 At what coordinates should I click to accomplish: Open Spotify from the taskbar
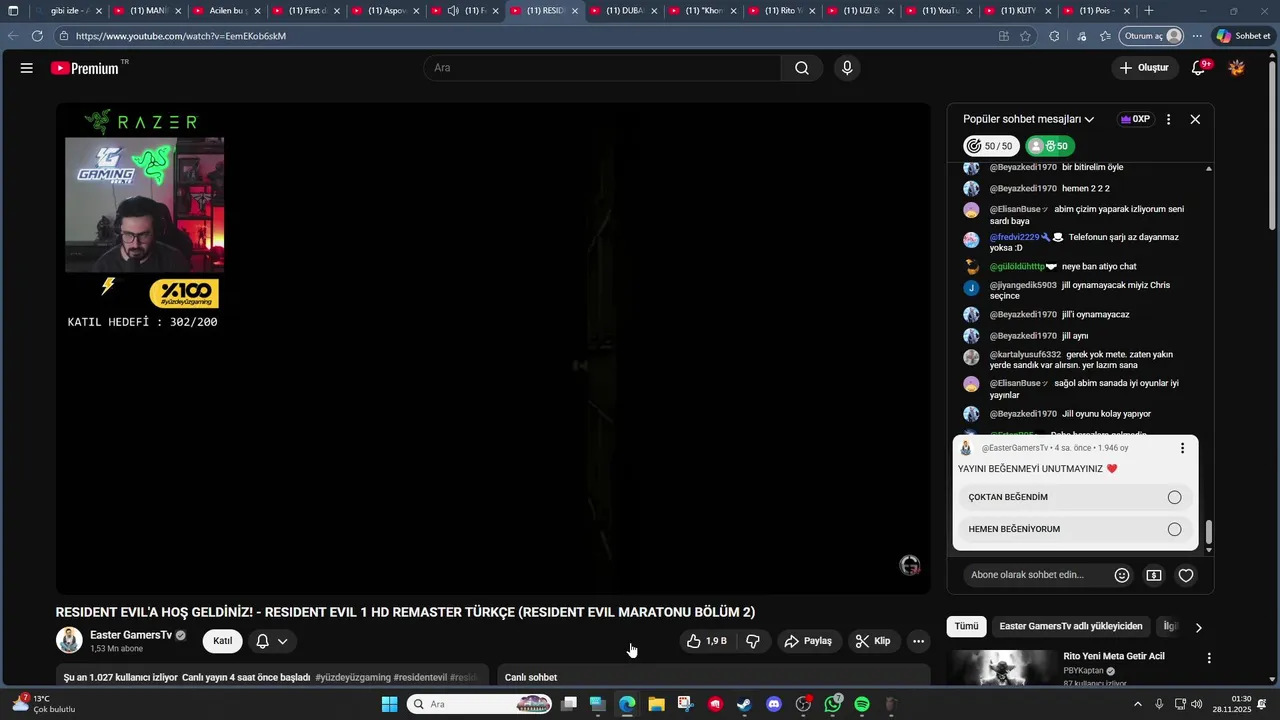coord(862,704)
